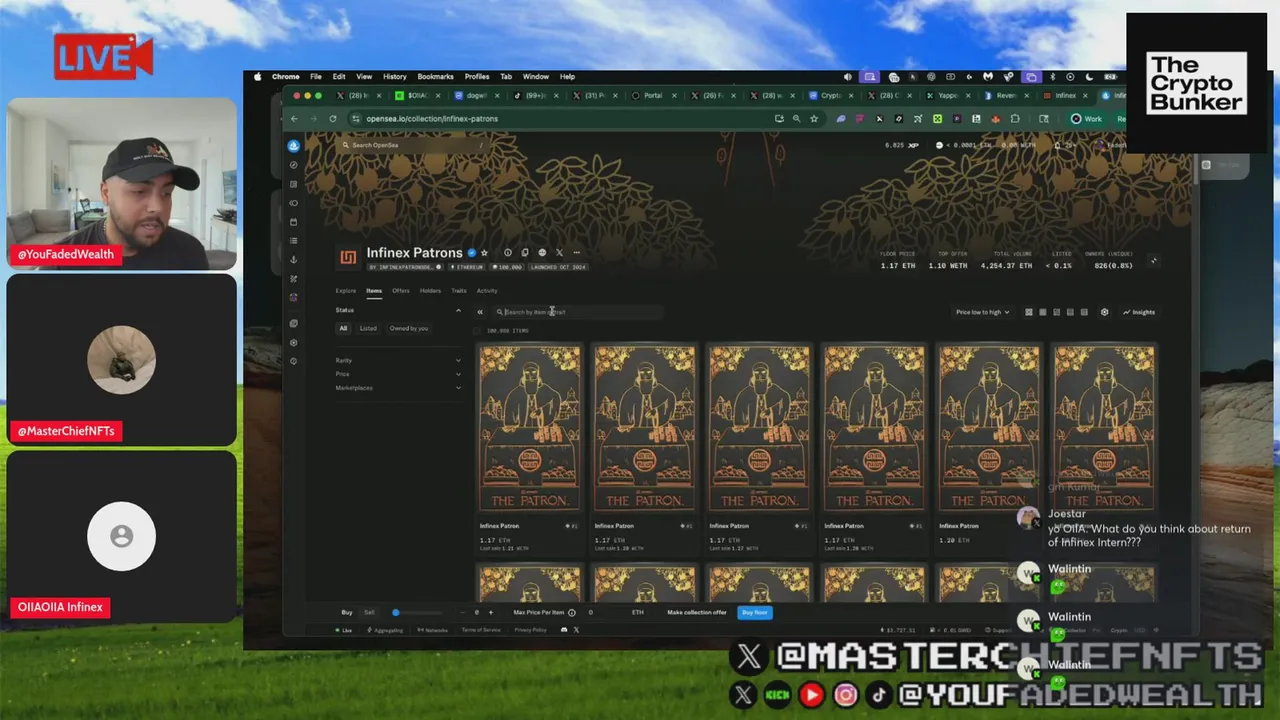The width and height of the screenshot is (1280, 720).
Task: Click macOS volume icon in menu bar
Action: coord(848,76)
